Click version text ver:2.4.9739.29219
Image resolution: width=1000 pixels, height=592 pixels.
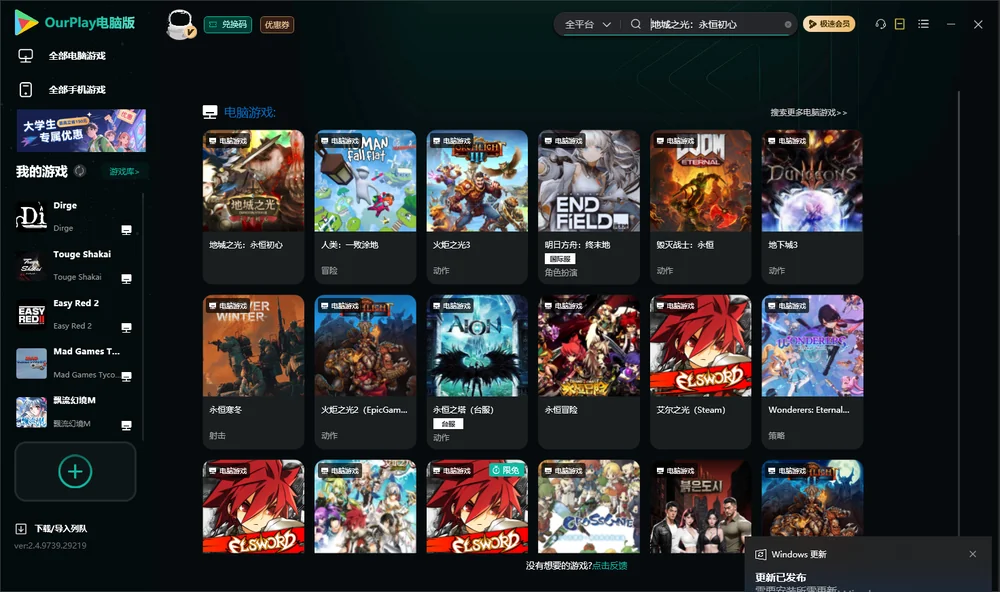(50, 546)
